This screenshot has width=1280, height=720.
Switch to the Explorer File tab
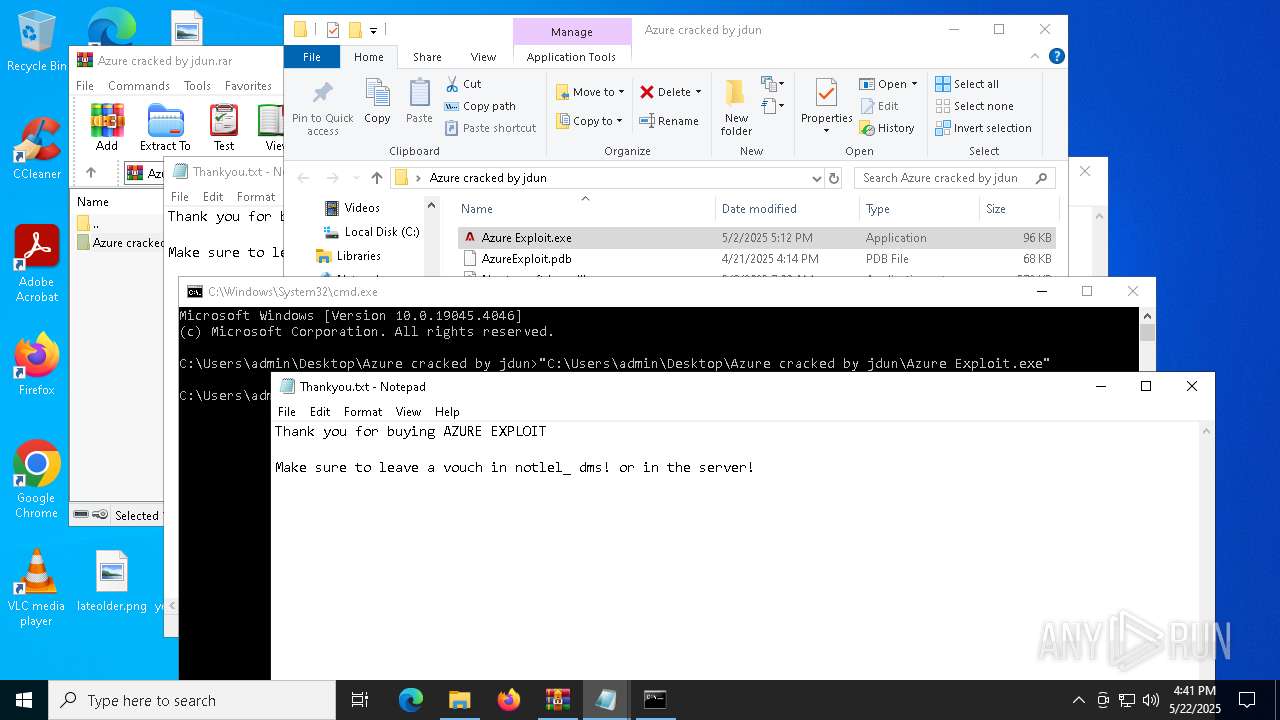click(x=312, y=57)
